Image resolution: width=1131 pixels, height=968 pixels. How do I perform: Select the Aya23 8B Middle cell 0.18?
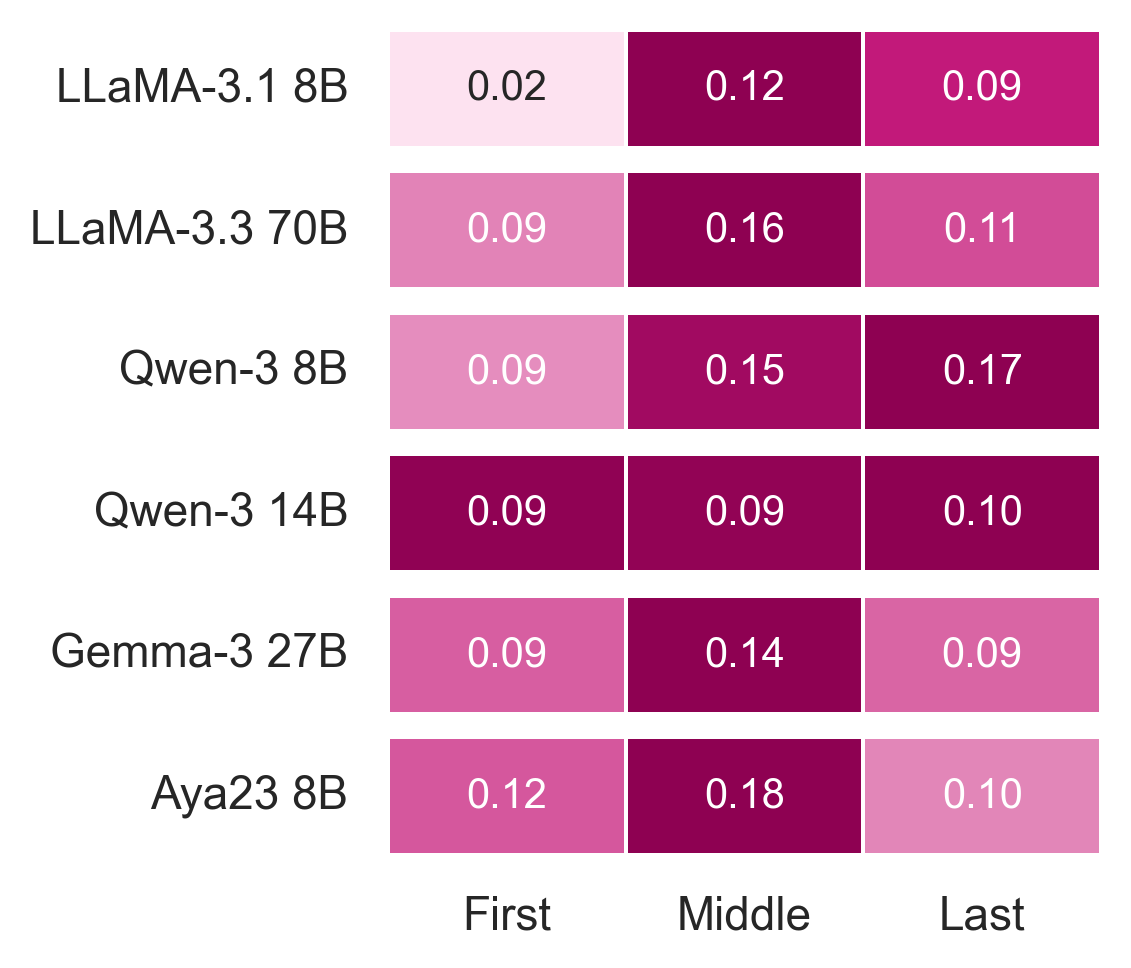tap(744, 795)
